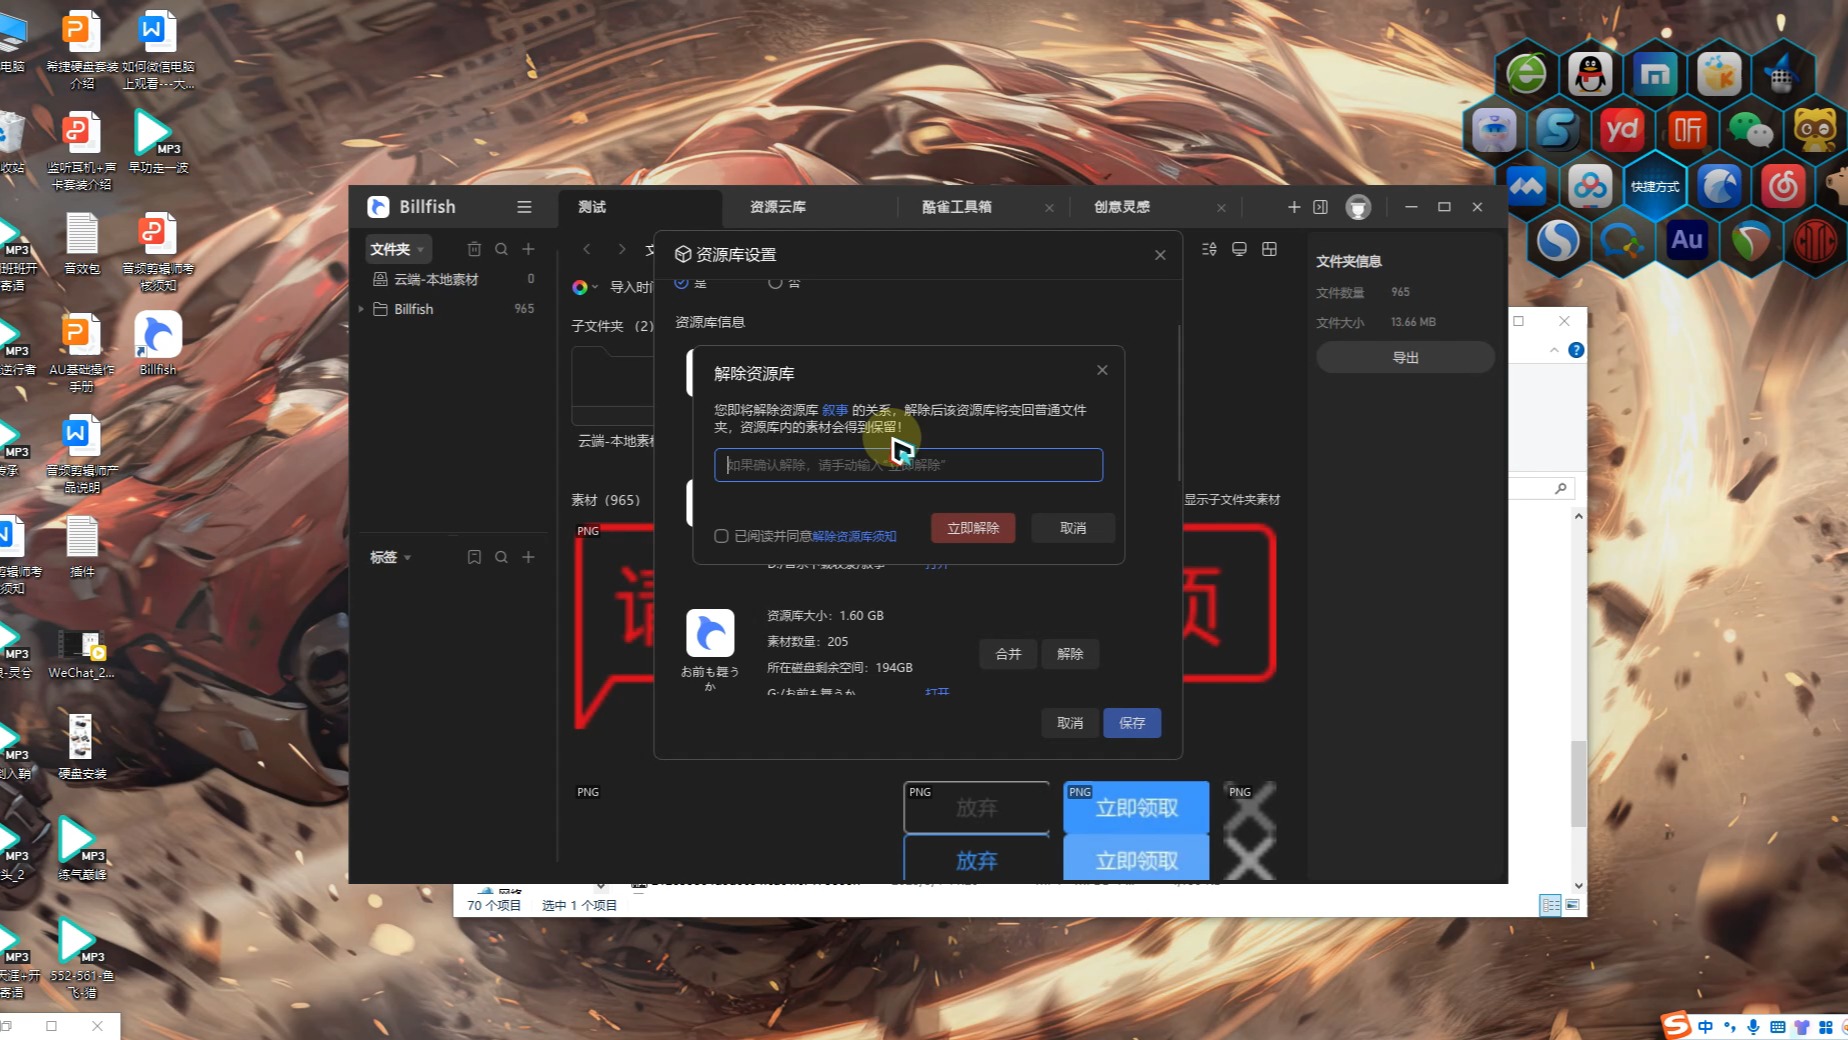Screen dimensions: 1848x1040
Task: Launch Youdao yd red icon
Action: point(1622,130)
